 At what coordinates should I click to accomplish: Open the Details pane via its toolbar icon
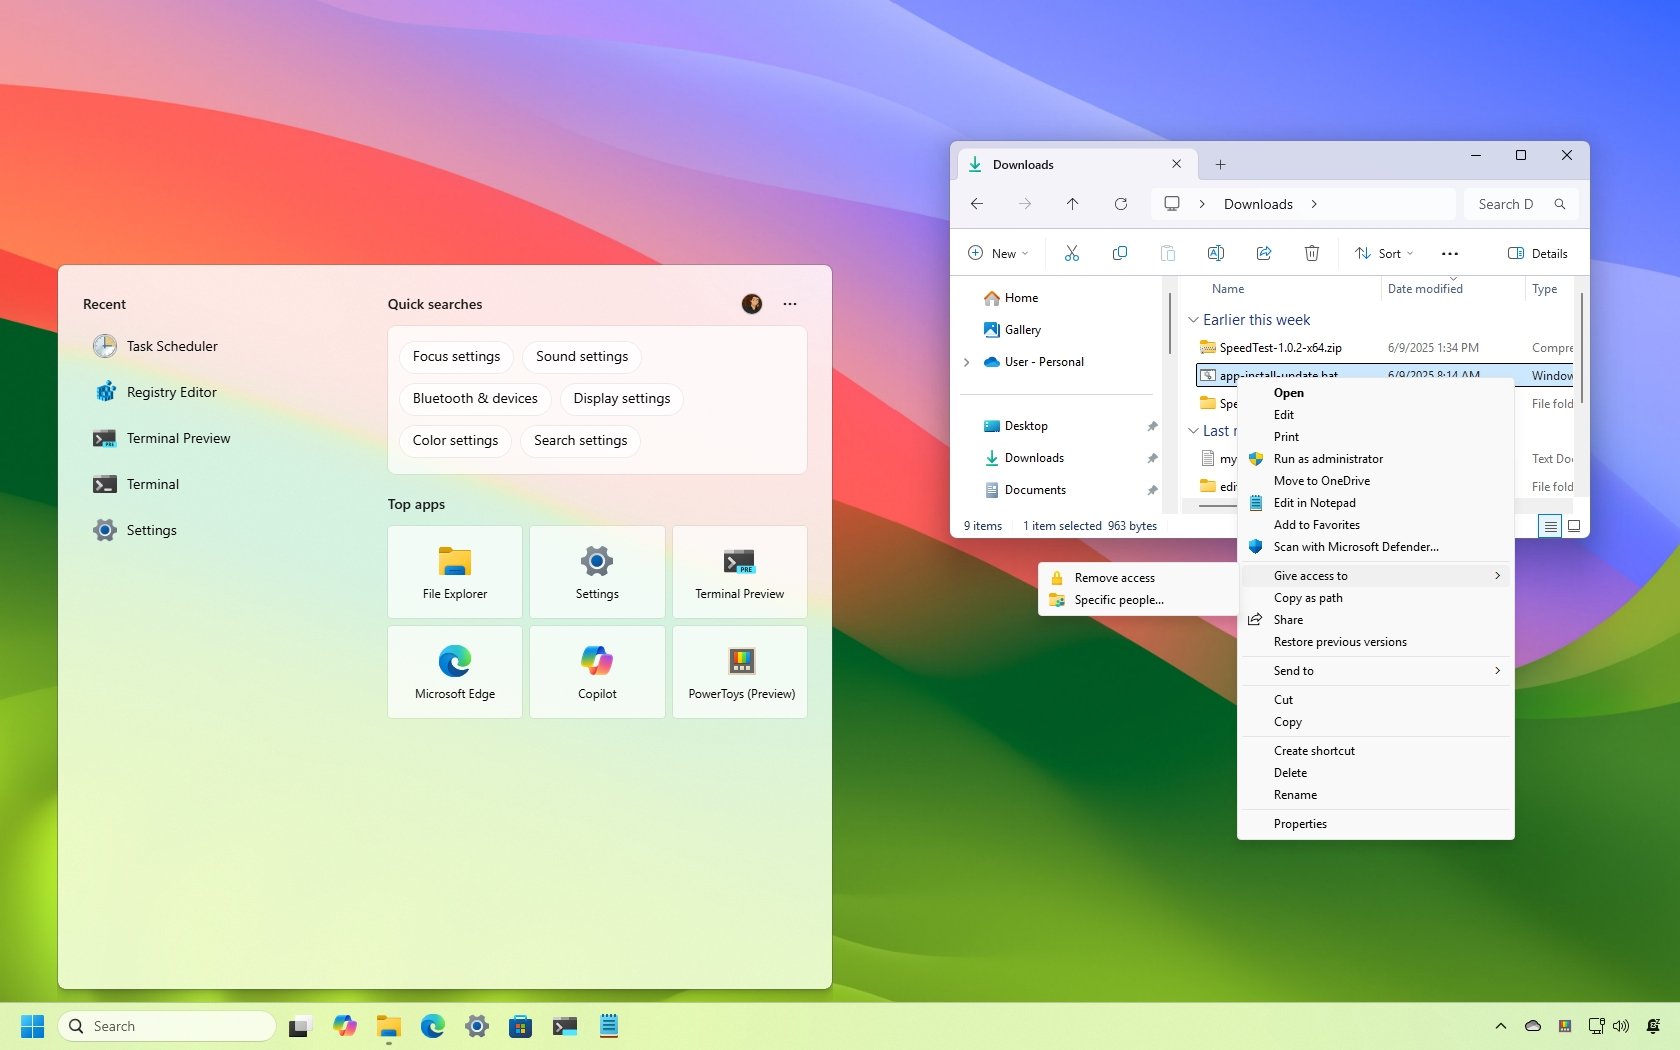pyautogui.click(x=1537, y=253)
